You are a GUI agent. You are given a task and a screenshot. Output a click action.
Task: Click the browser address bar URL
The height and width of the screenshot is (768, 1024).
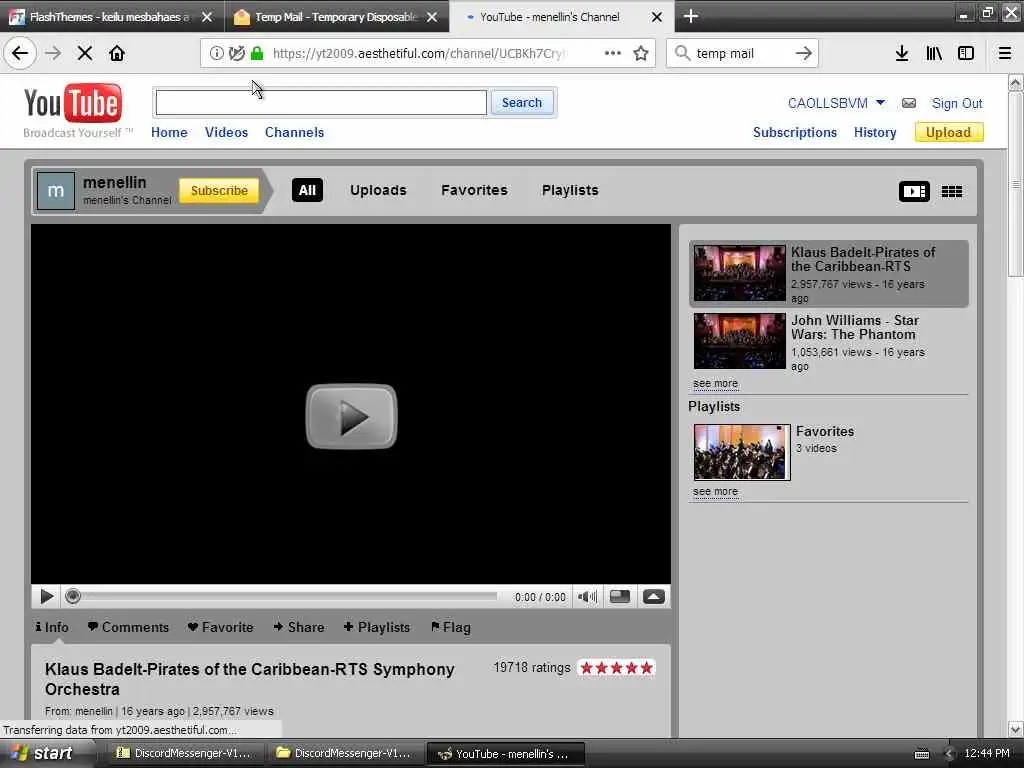pyautogui.click(x=419, y=53)
